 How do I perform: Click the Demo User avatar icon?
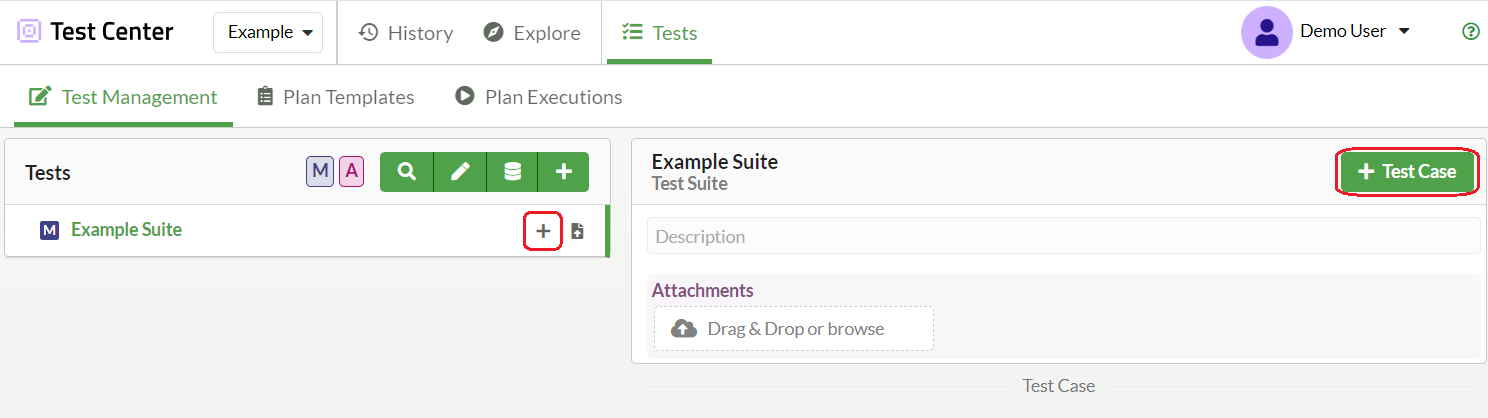1266,32
